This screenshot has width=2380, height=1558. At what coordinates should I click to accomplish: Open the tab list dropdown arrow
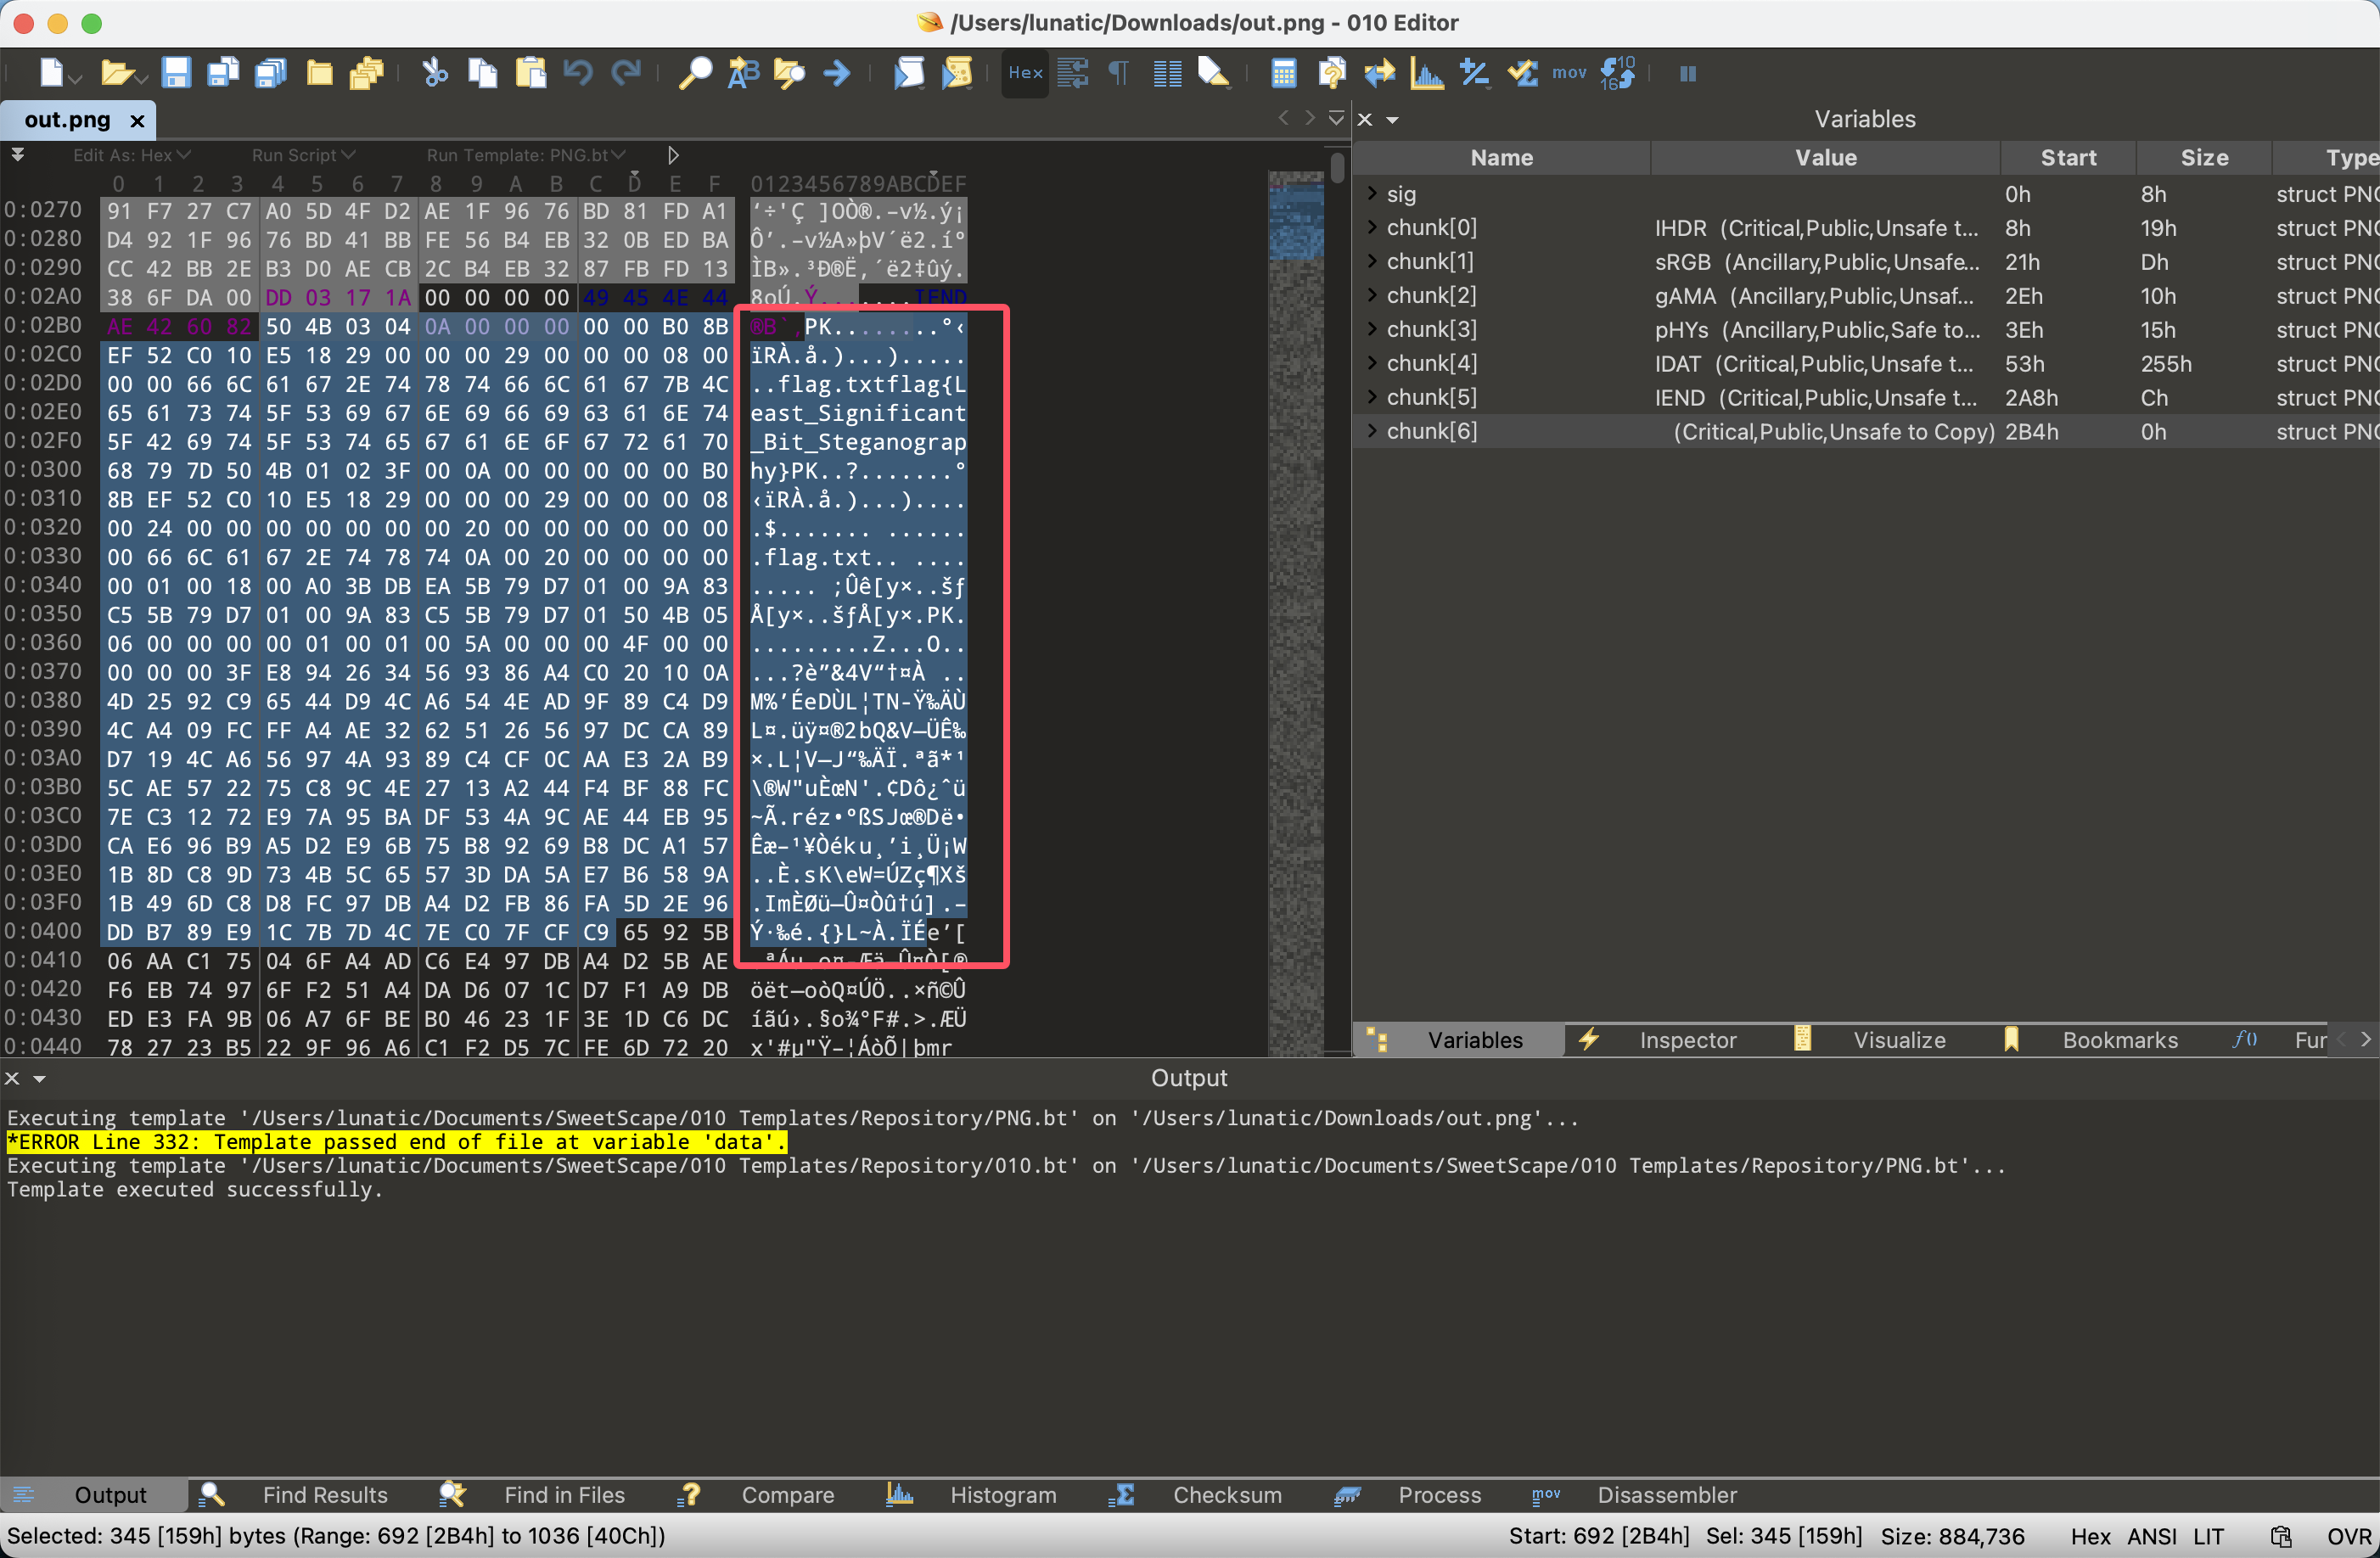(1335, 118)
